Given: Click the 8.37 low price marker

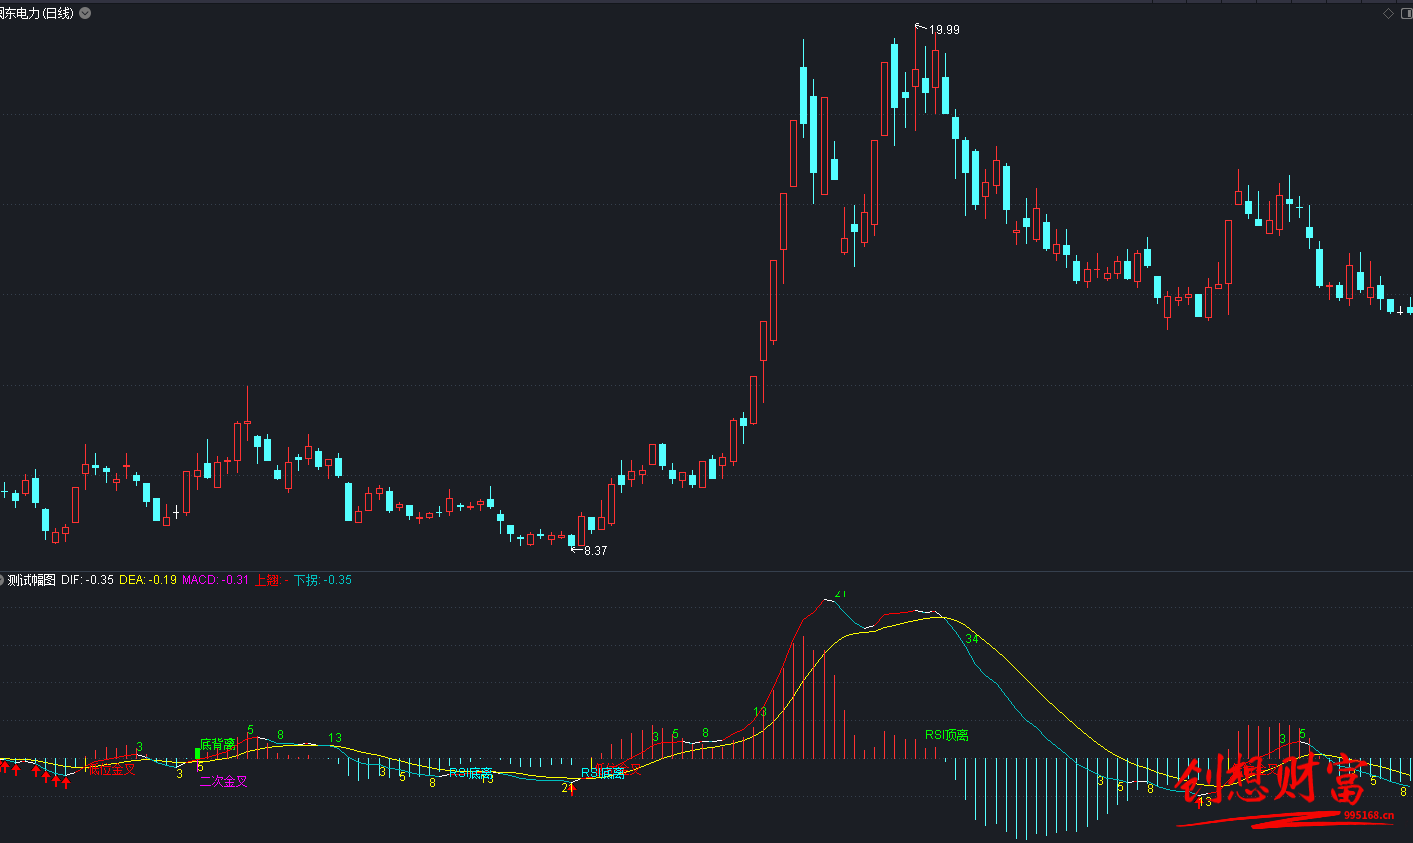Looking at the screenshot, I should point(595,551).
